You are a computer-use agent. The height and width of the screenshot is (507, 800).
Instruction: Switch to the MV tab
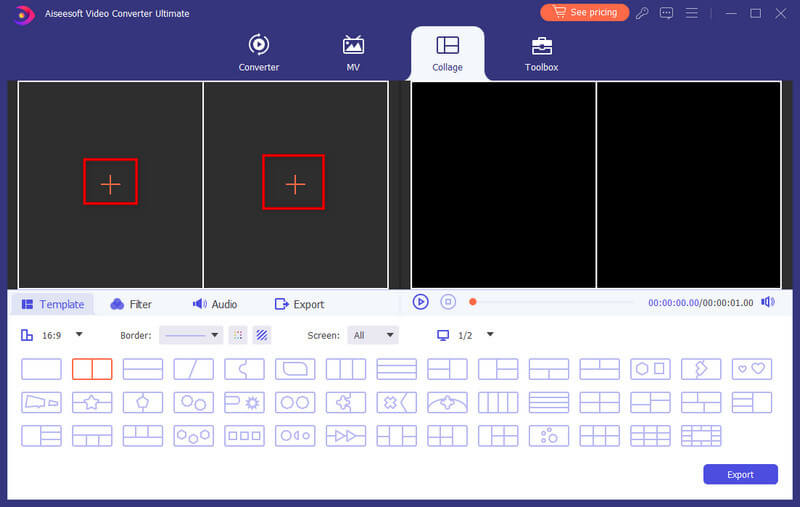click(x=353, y=53)
